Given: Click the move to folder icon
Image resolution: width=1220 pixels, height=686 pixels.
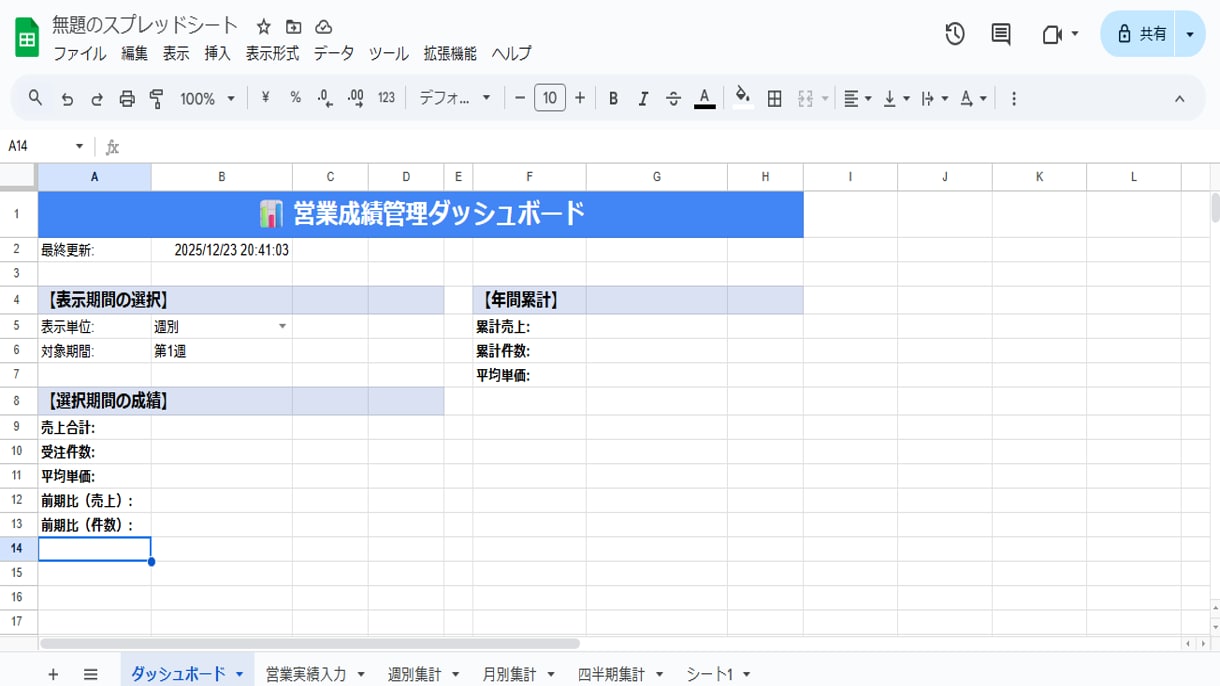Looking at the screenshot, I should tap(293, 27).
